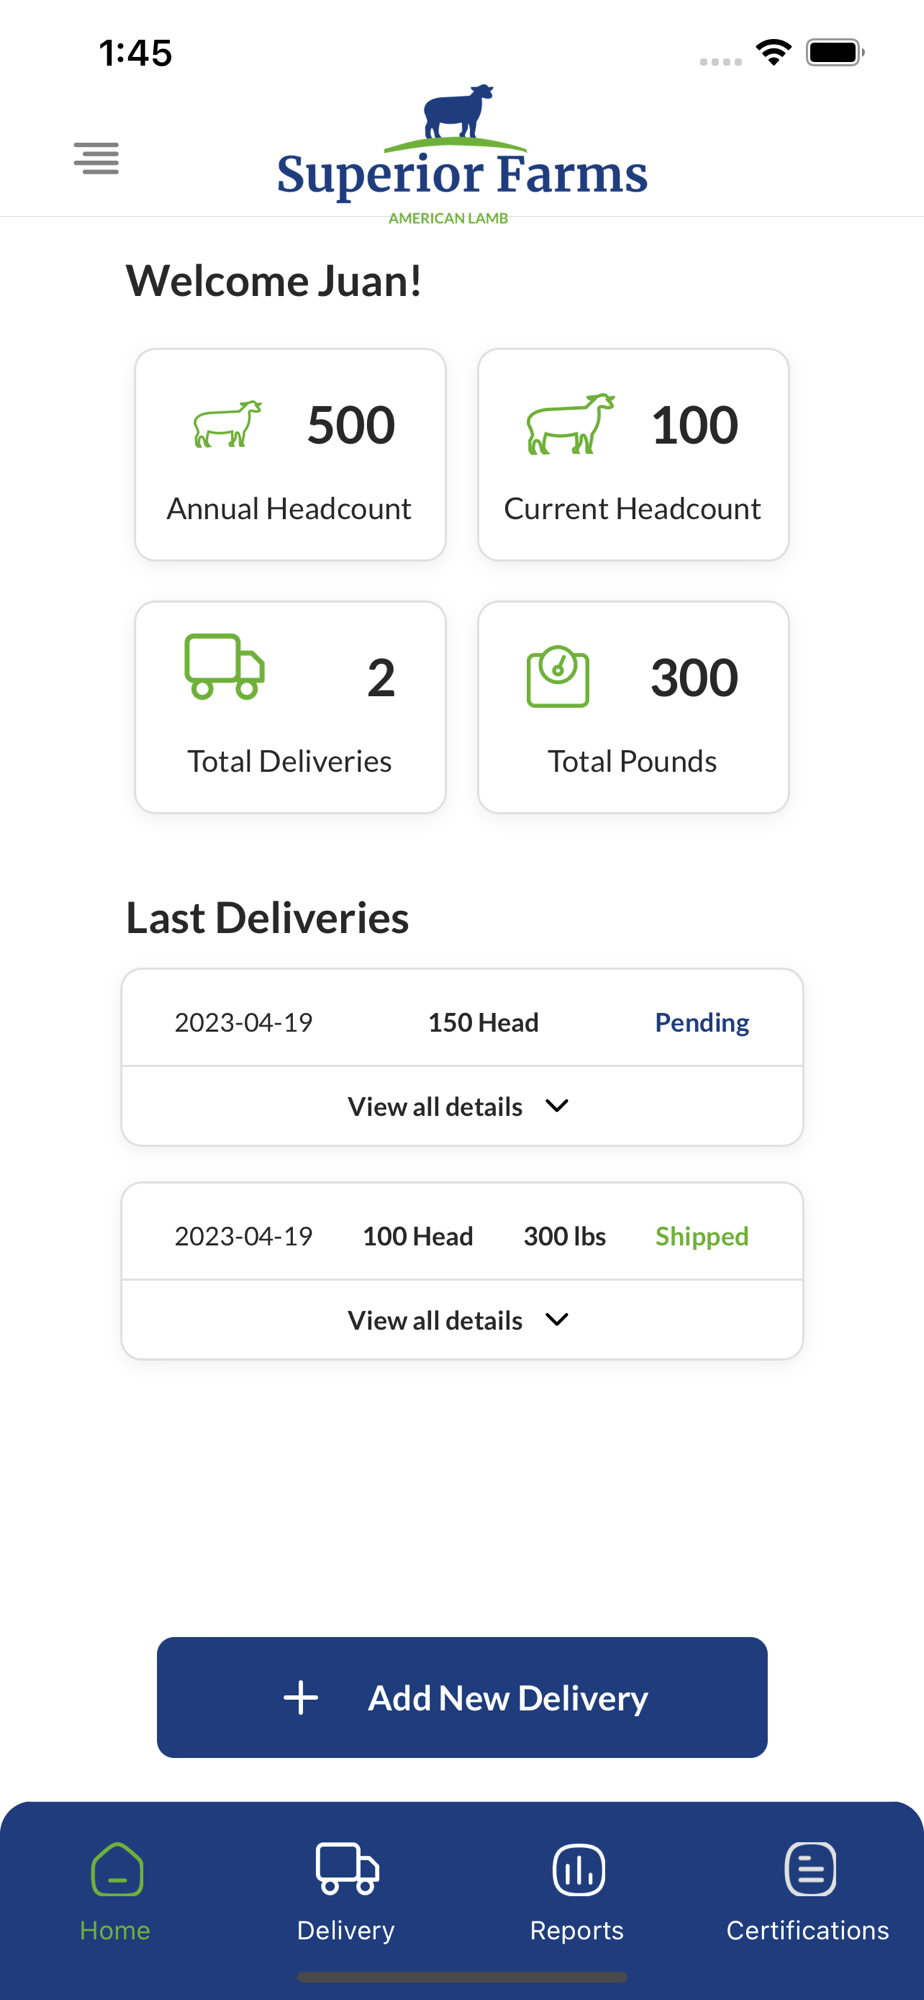Image resolution: width=924 pixels, height=2000 pixels.
Task: Switch to the Certifications tab label
Action: click(x=807, y=1930)
